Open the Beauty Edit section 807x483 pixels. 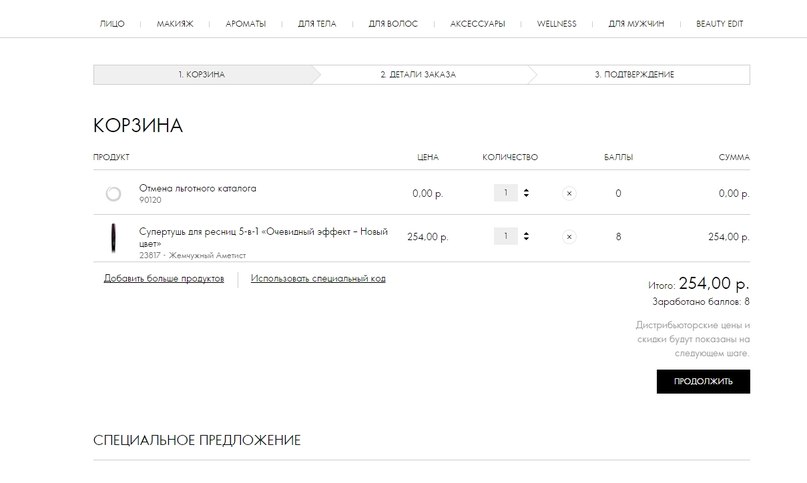click(720, 24)
